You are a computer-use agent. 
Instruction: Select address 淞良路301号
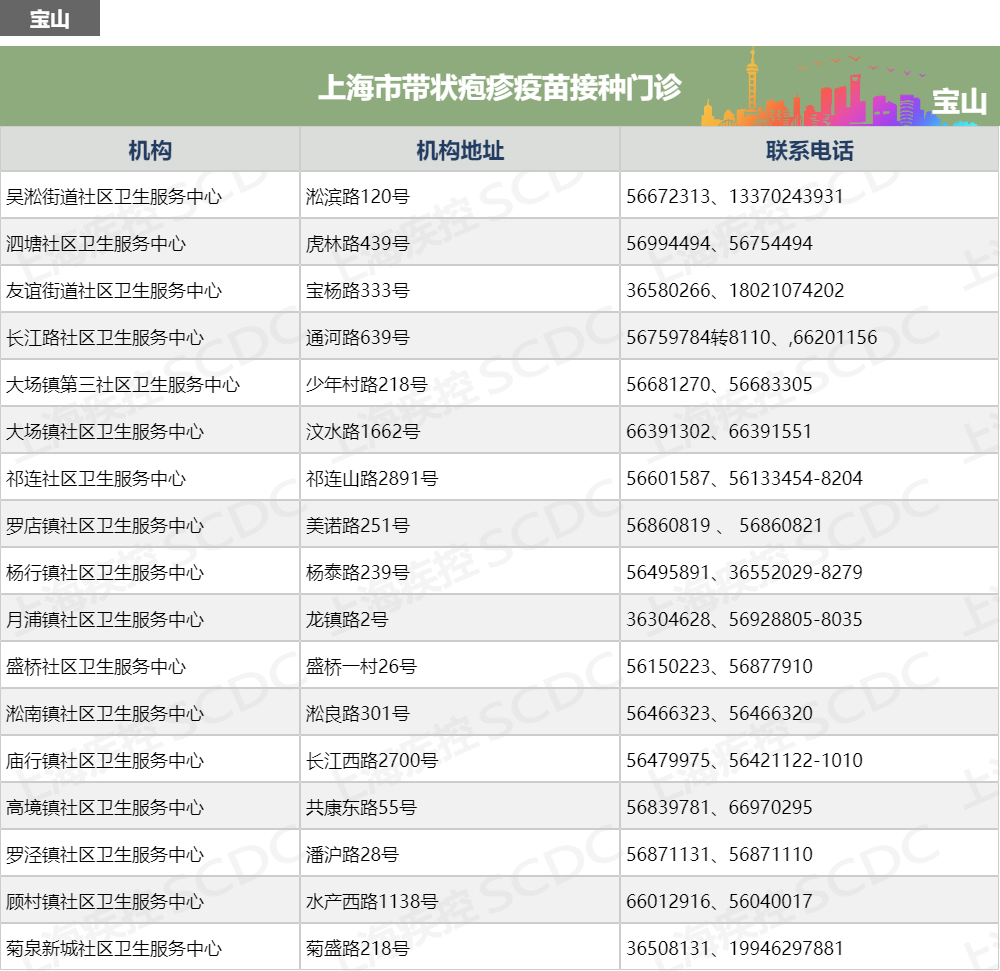point(357,713)
